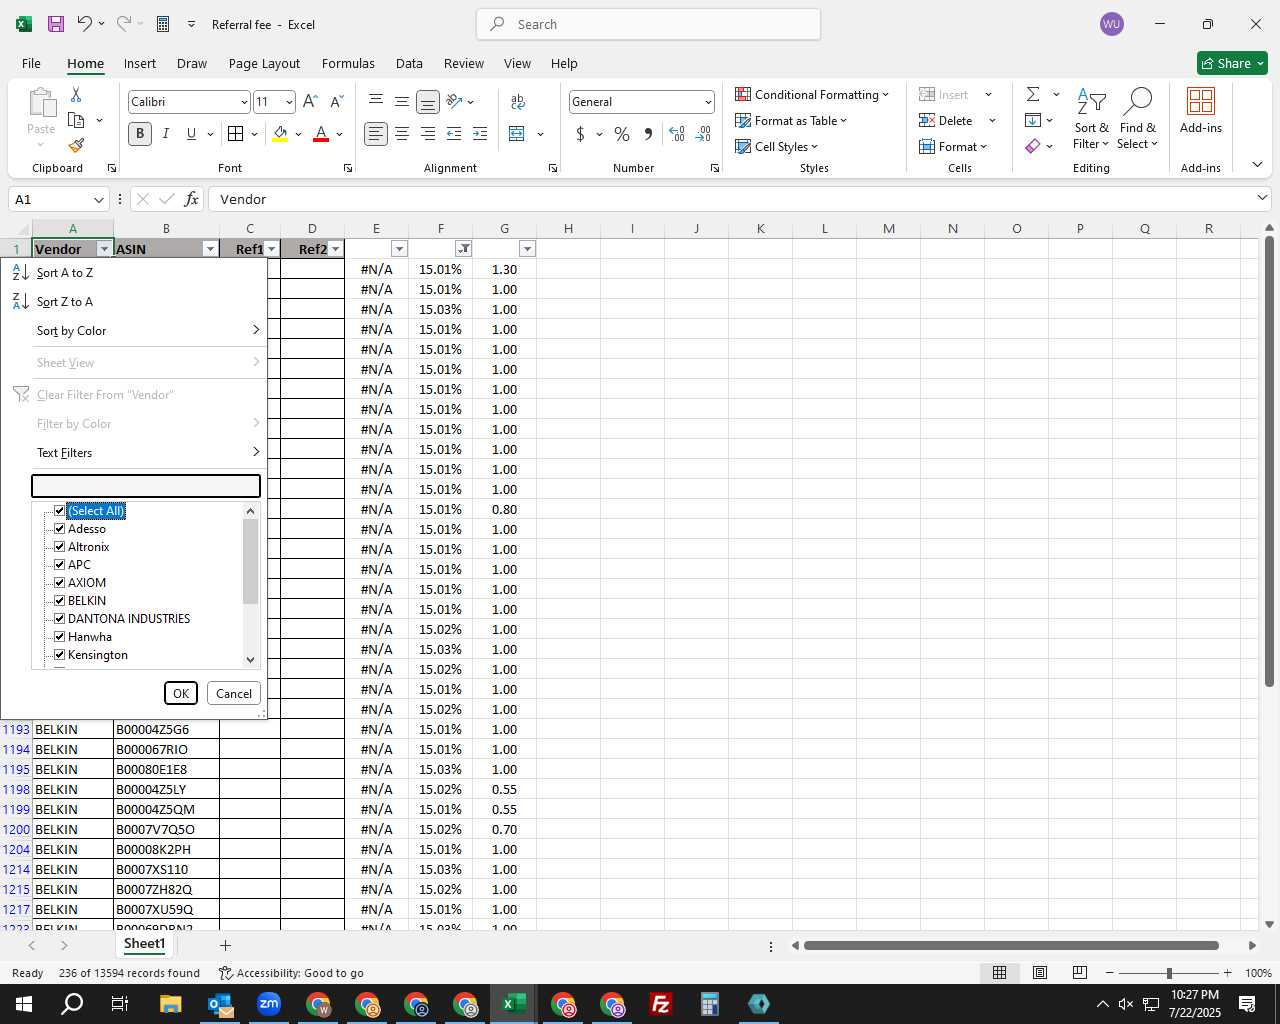Image resolution: width=1280 pixels, height=1024 pixels.
Task: Click Decrease Decimal icon
Action: 704,134
